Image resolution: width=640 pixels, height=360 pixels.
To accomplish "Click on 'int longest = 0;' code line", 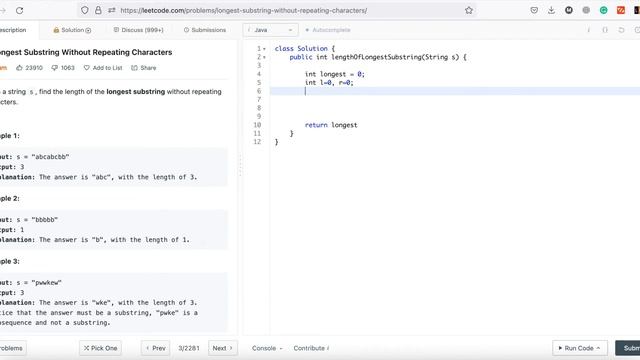I will pos(335,74).
